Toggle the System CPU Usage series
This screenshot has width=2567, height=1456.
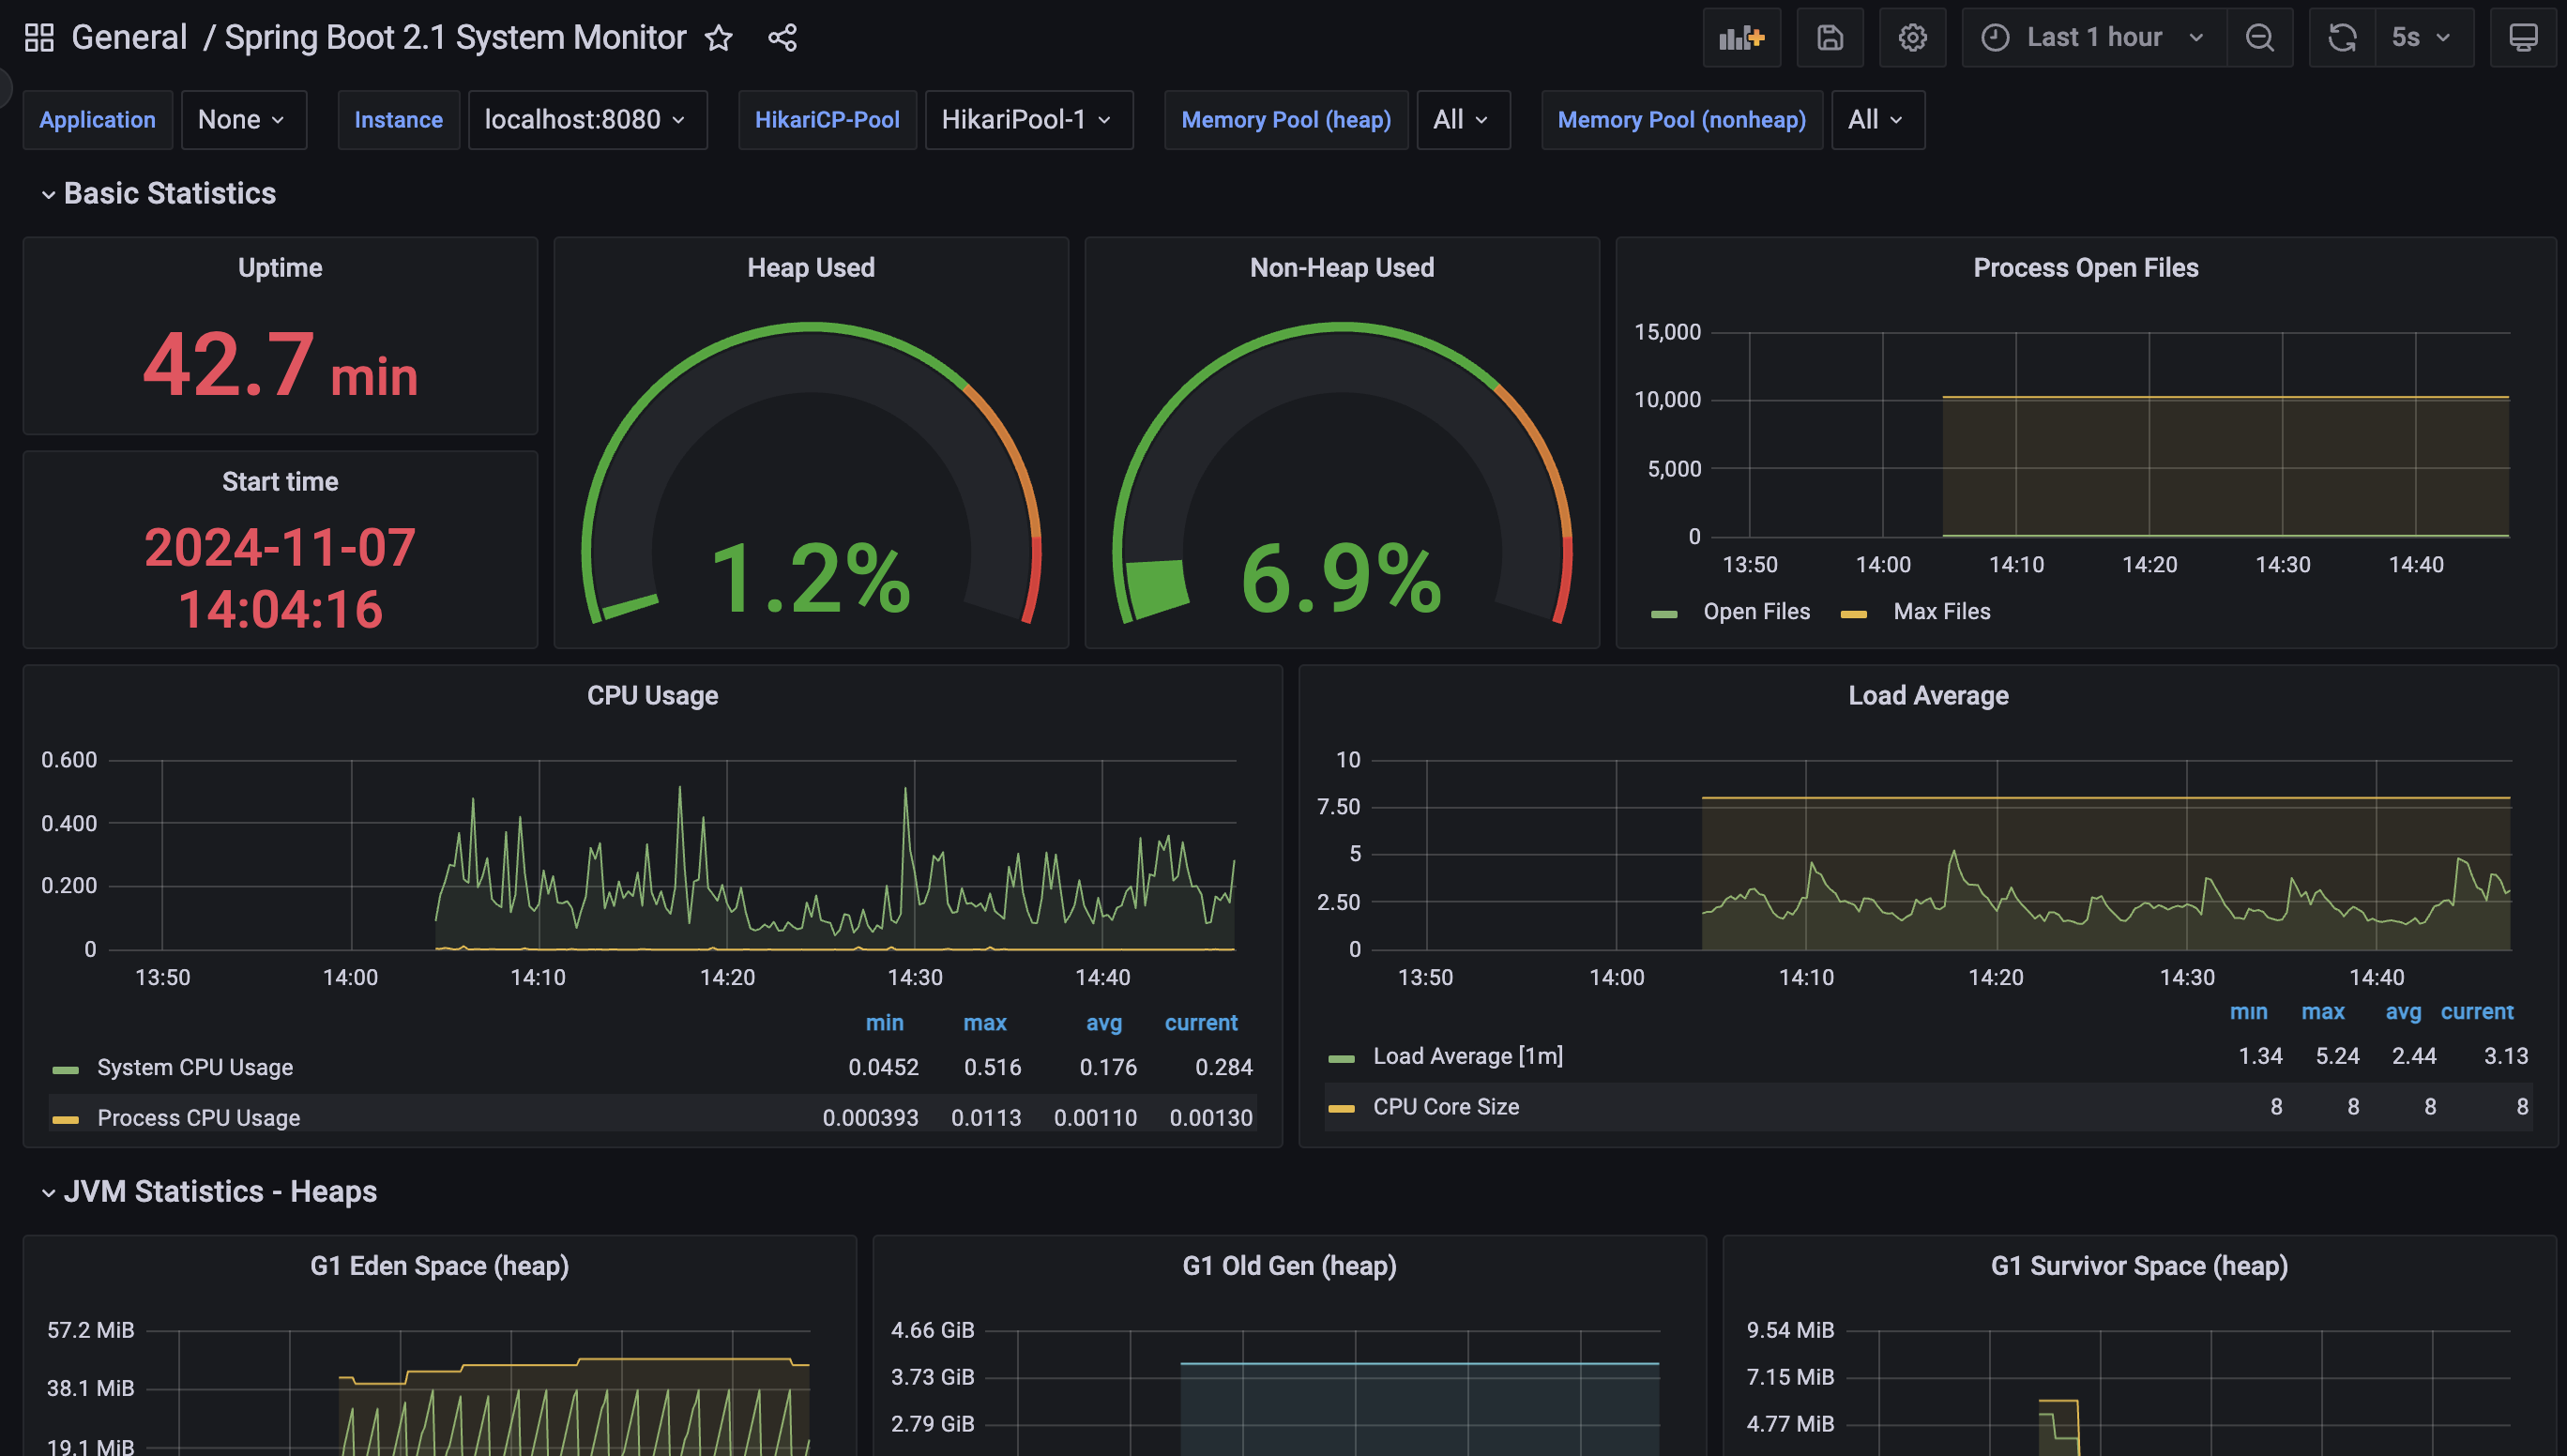[195, 1068]
